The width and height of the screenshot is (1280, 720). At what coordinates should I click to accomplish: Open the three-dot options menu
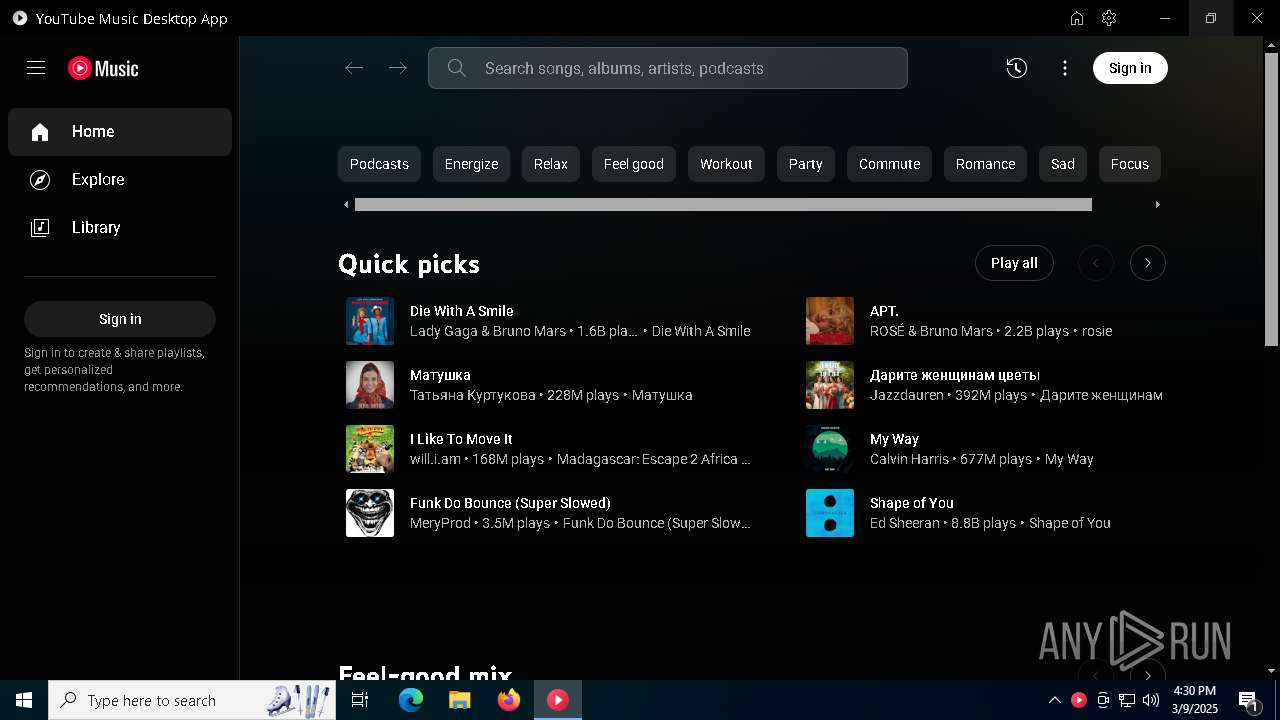pyautogui.click(x=1065, y=68)
